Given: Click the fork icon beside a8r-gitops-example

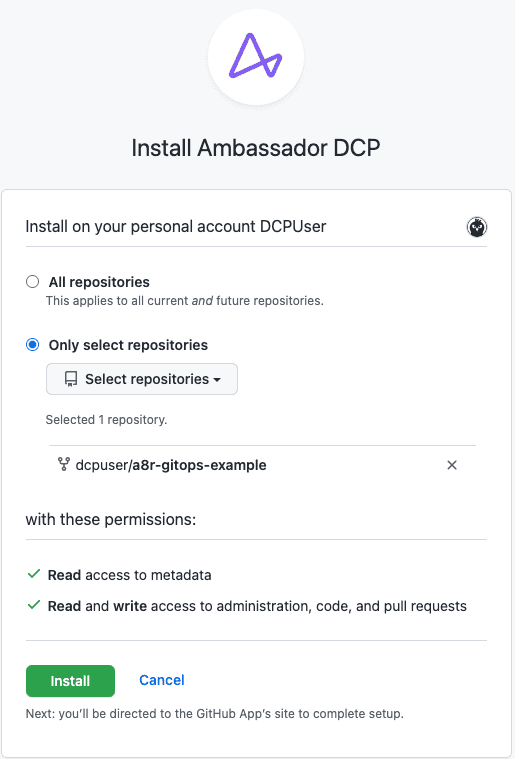Looking at the screenshot, I should (63, 465).
